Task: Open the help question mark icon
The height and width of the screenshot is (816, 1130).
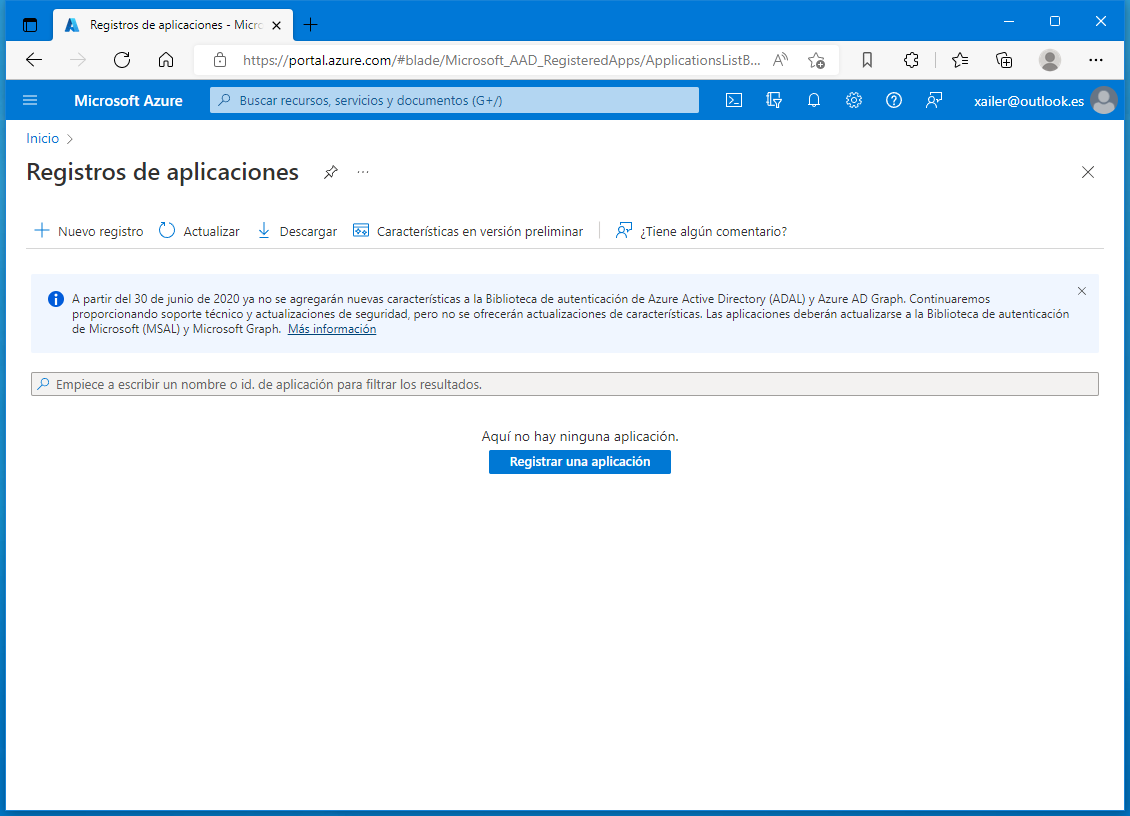Action: pyautogui.click(x=894, y=100)
